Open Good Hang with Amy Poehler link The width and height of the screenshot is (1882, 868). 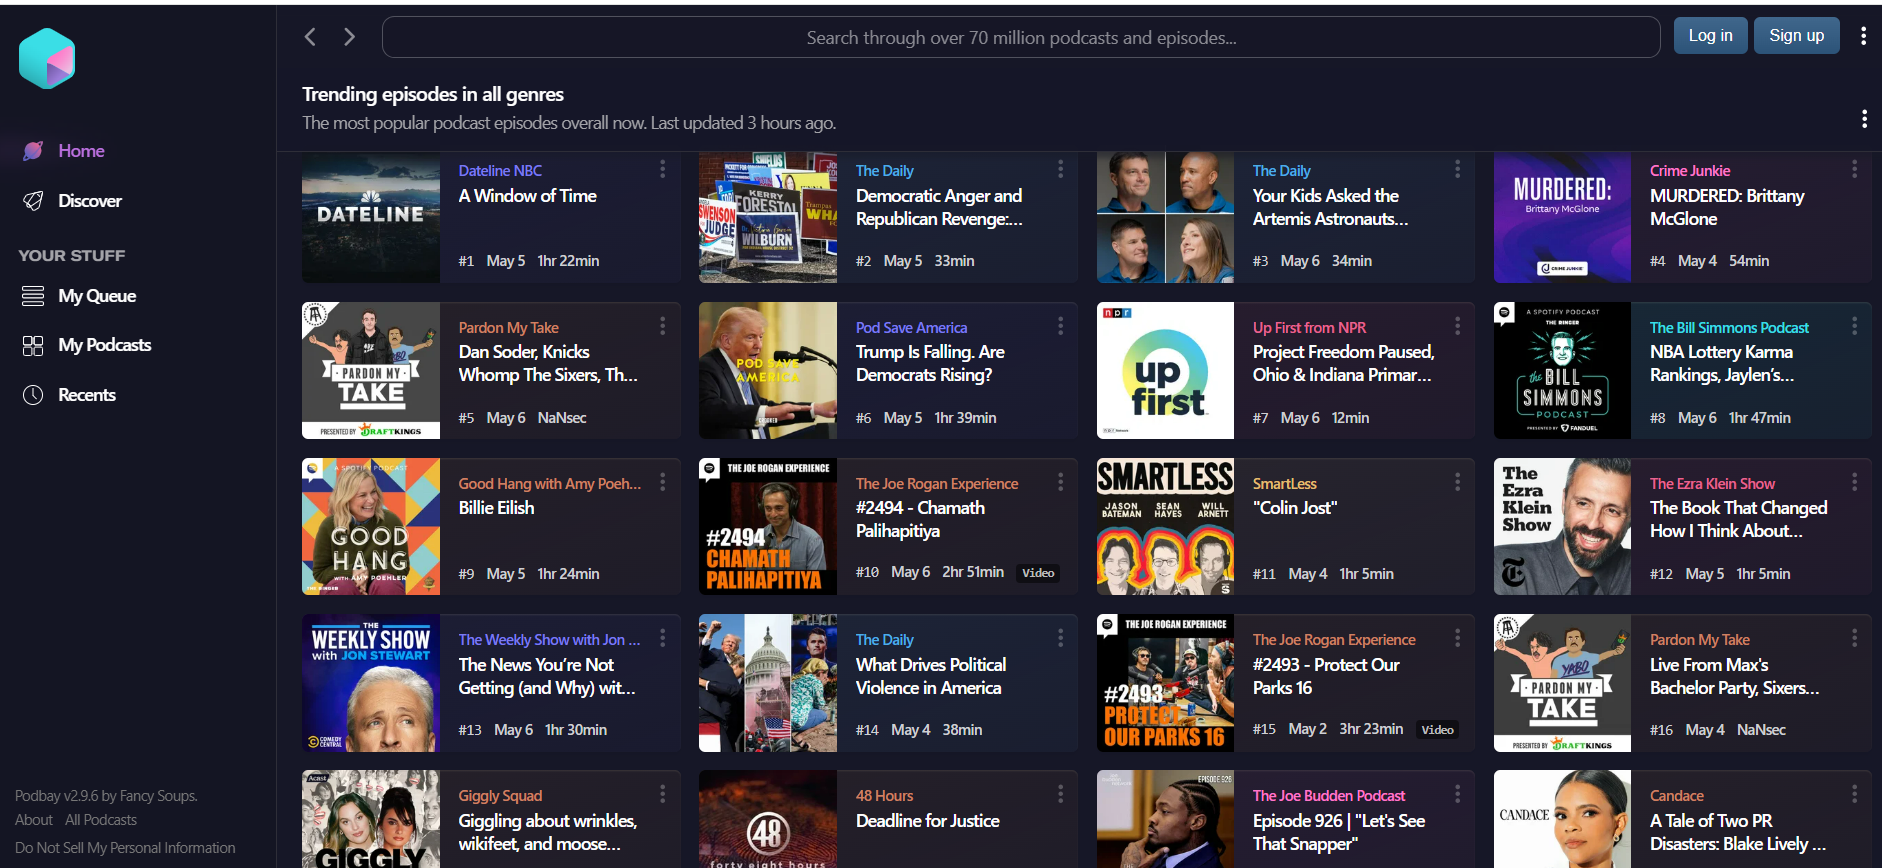tap(549, 484)
